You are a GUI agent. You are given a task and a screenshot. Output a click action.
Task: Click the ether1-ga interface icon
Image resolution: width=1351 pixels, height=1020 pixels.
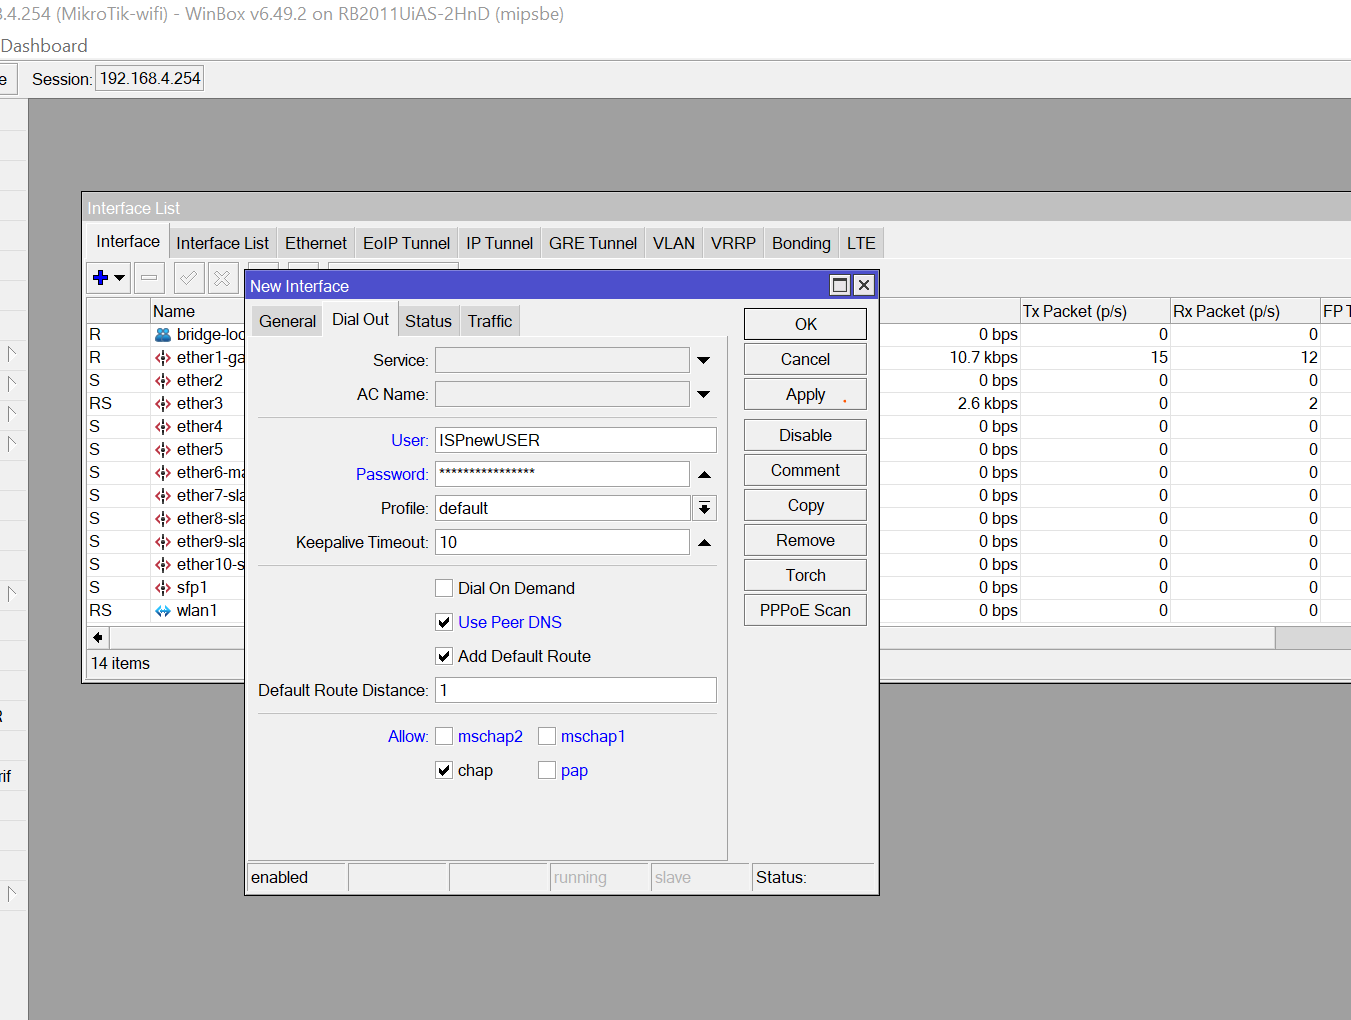tap(163, 358)
